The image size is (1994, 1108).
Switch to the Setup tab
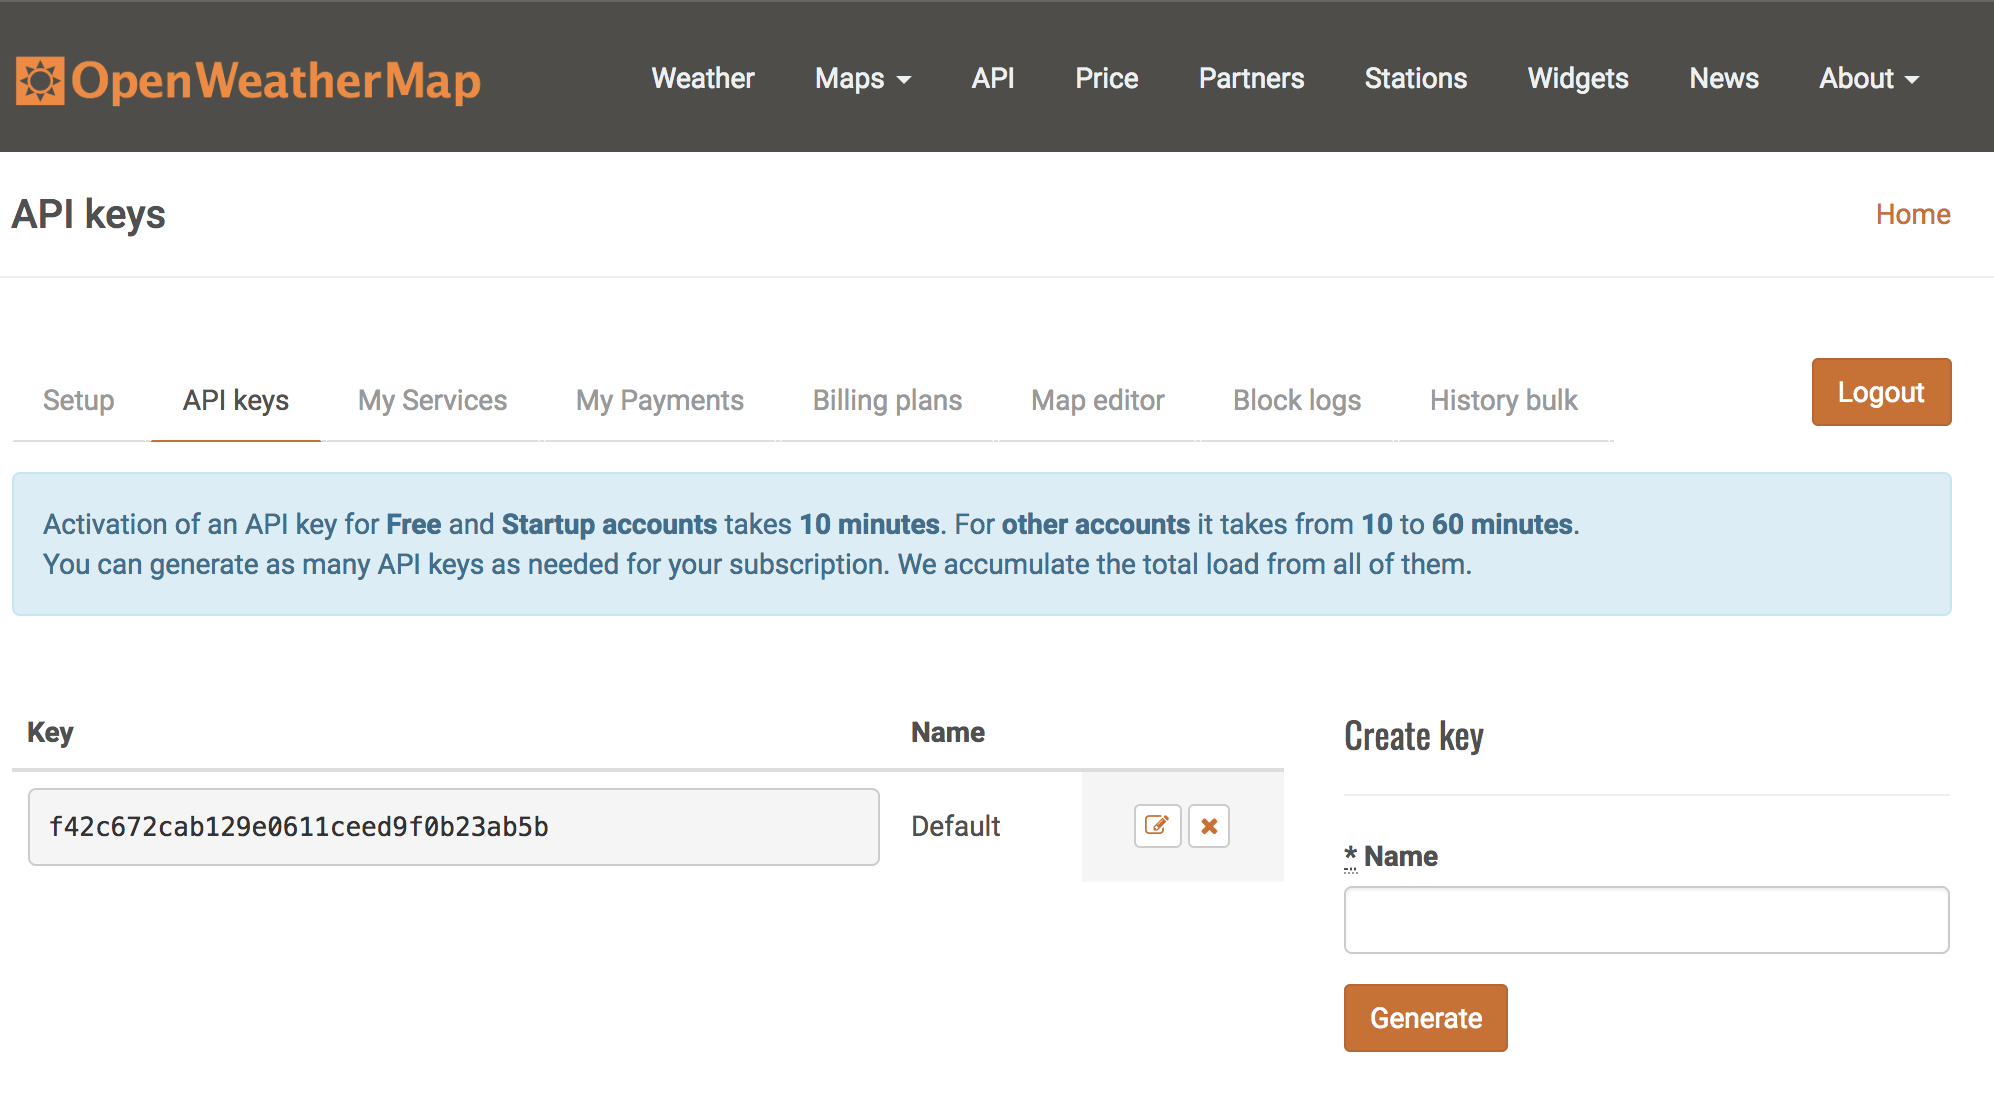[x=79, y=400]
